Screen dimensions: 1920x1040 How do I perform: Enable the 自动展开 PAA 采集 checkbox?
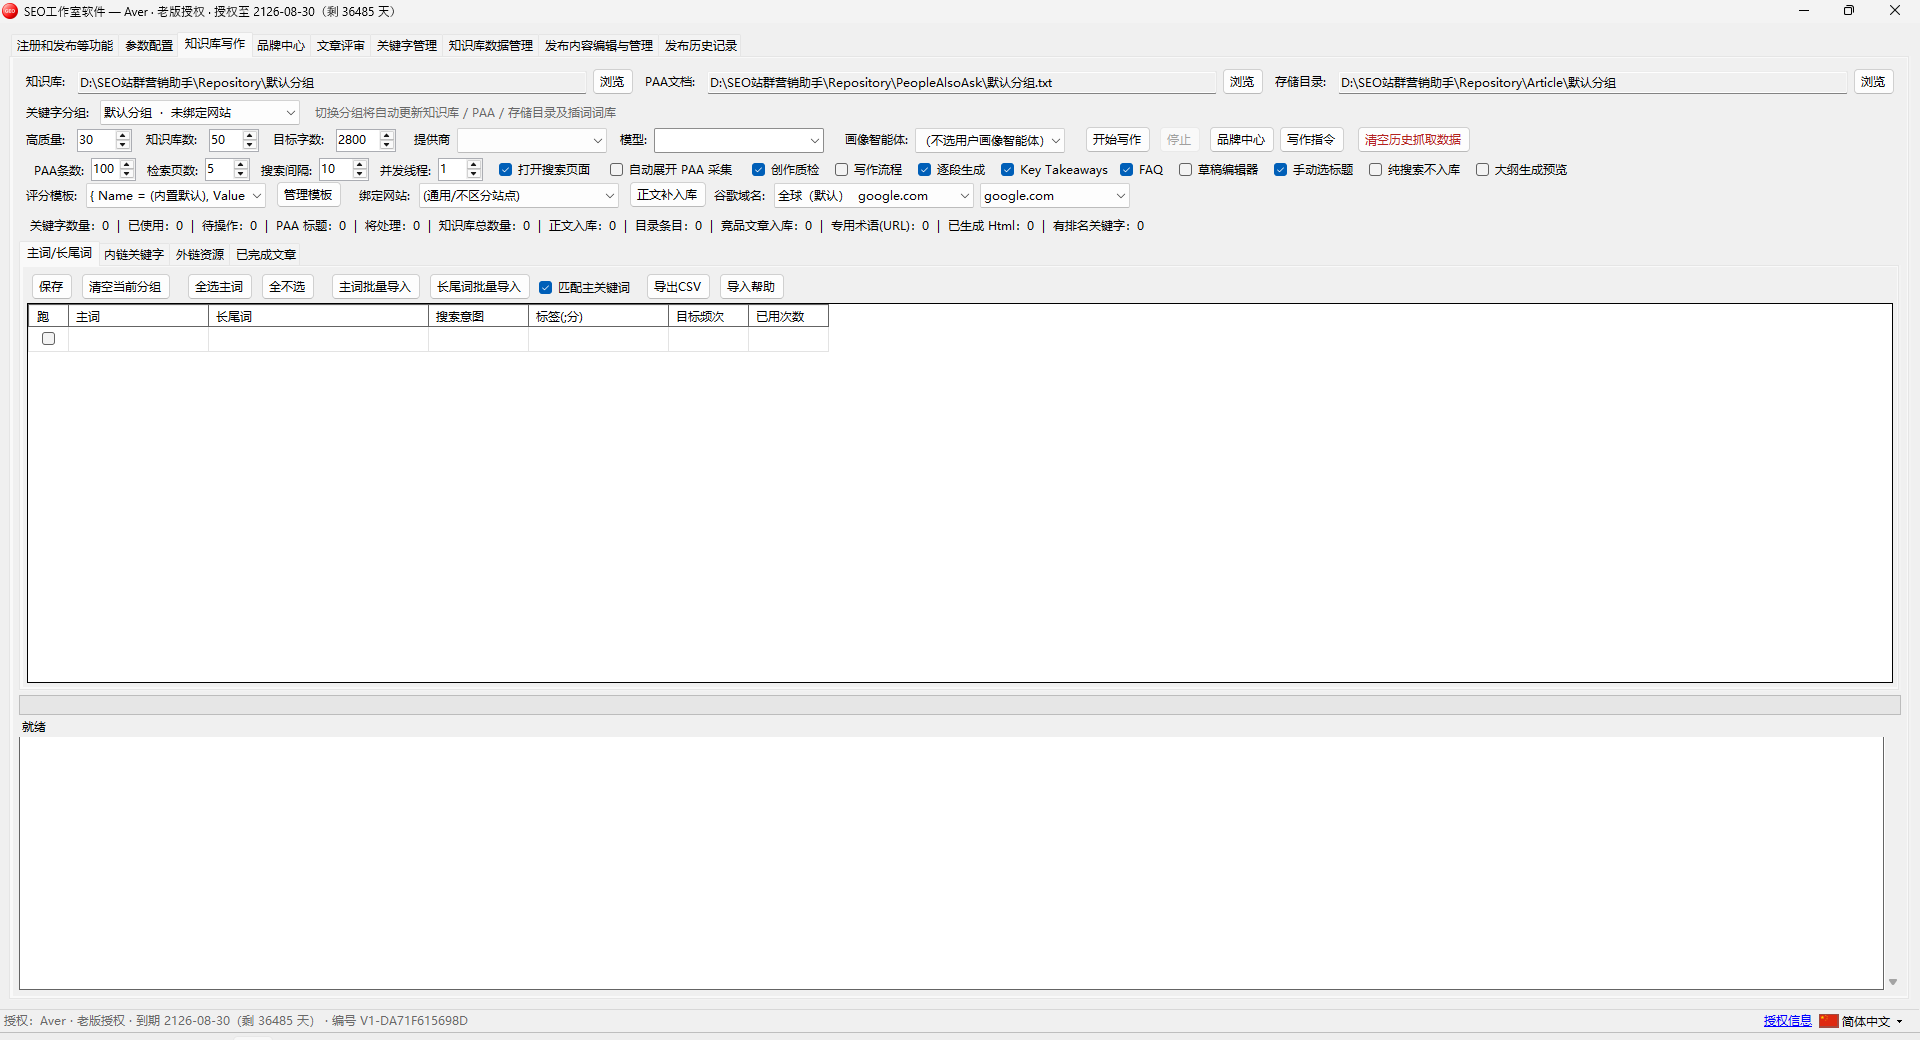[x=616, y=170]
